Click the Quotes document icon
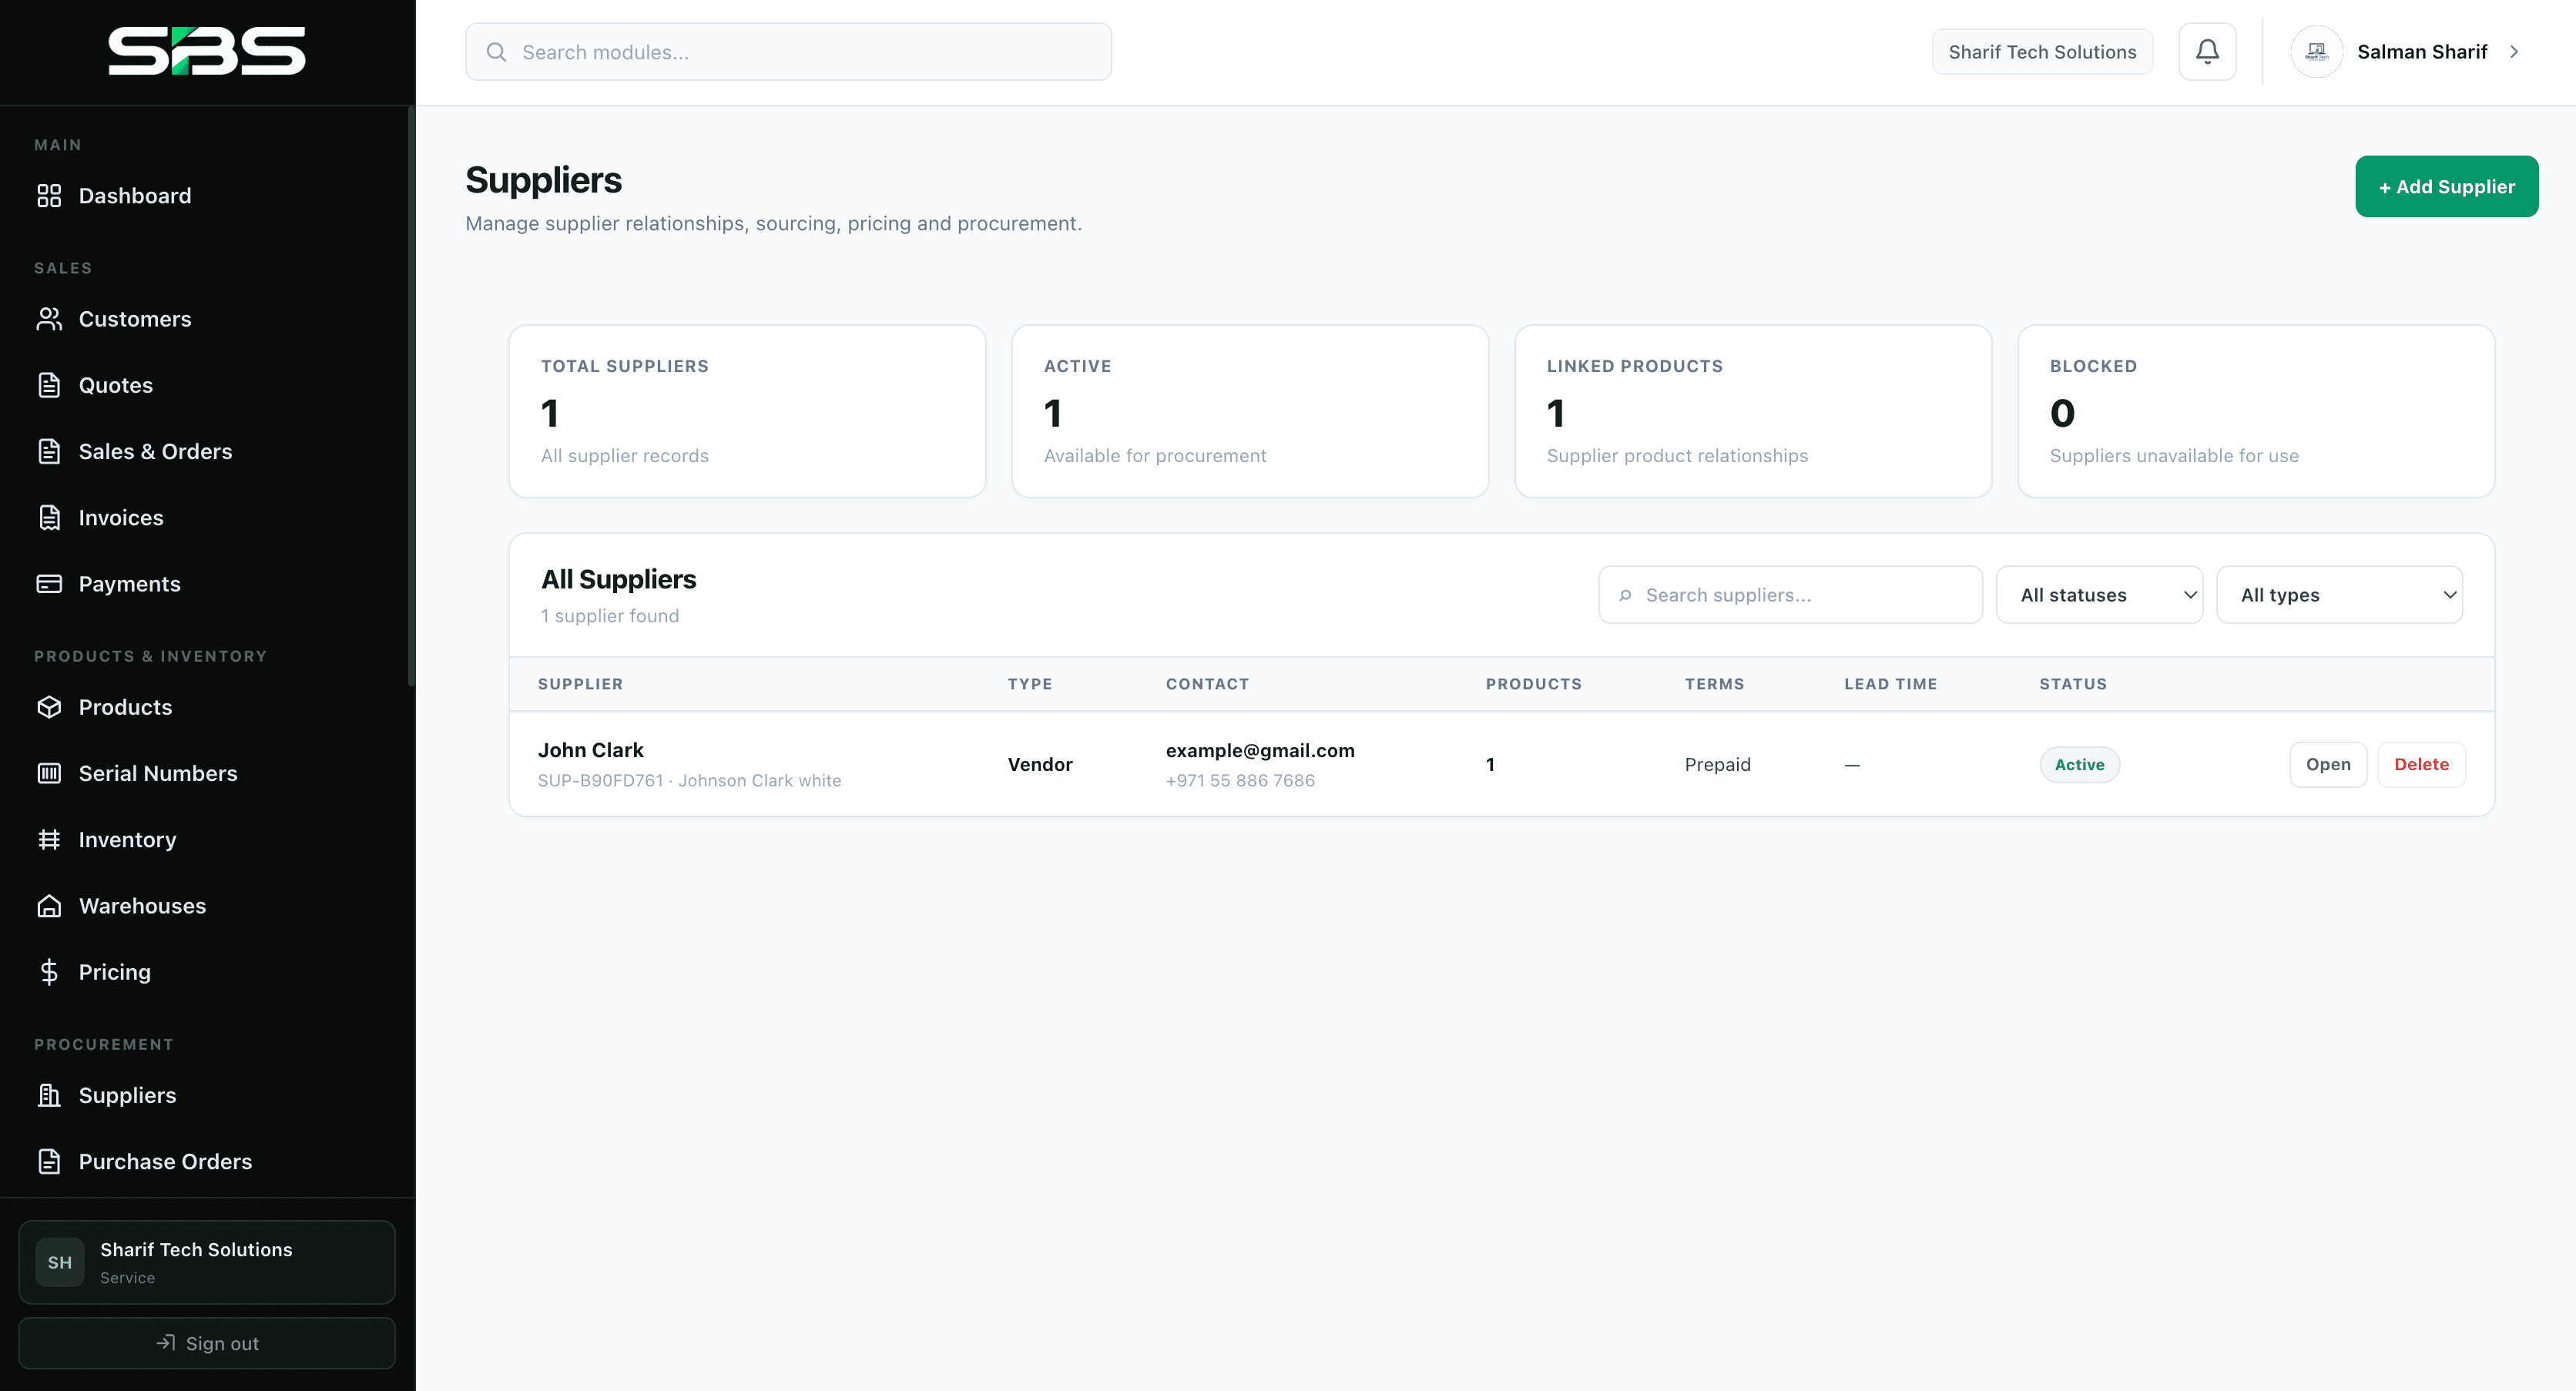 click(x=49, y=385)
